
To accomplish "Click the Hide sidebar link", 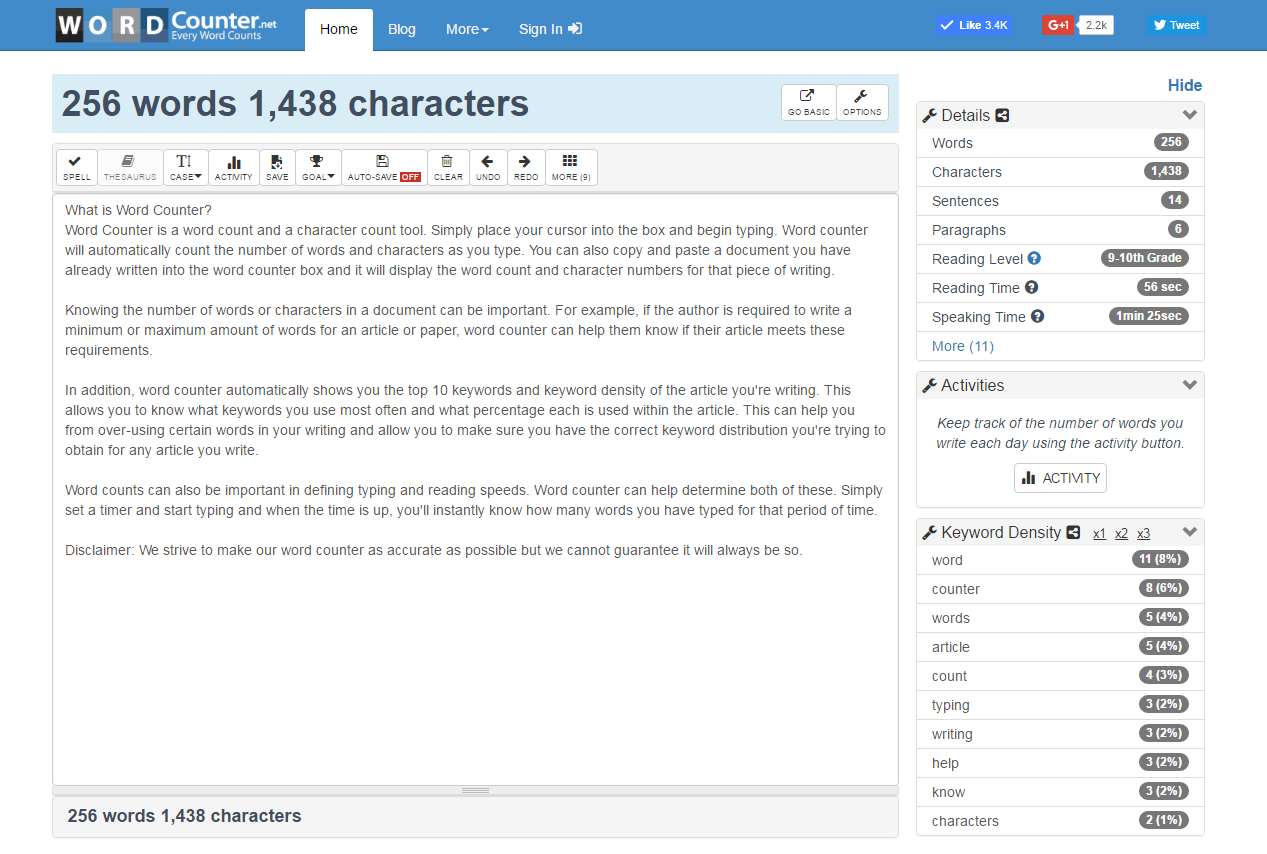I will pyautogui.click(x=1185, y=86).
